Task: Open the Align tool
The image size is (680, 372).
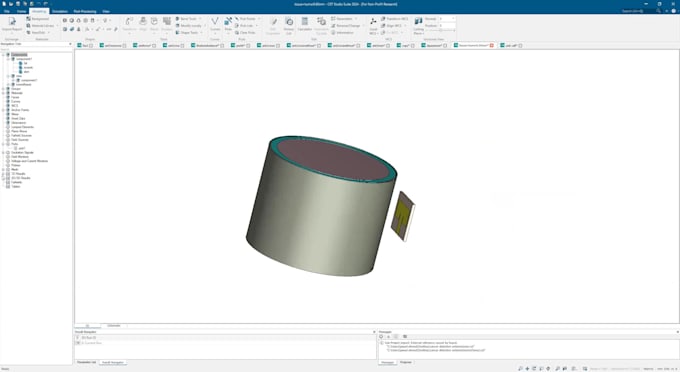Action: coord(143,24)
